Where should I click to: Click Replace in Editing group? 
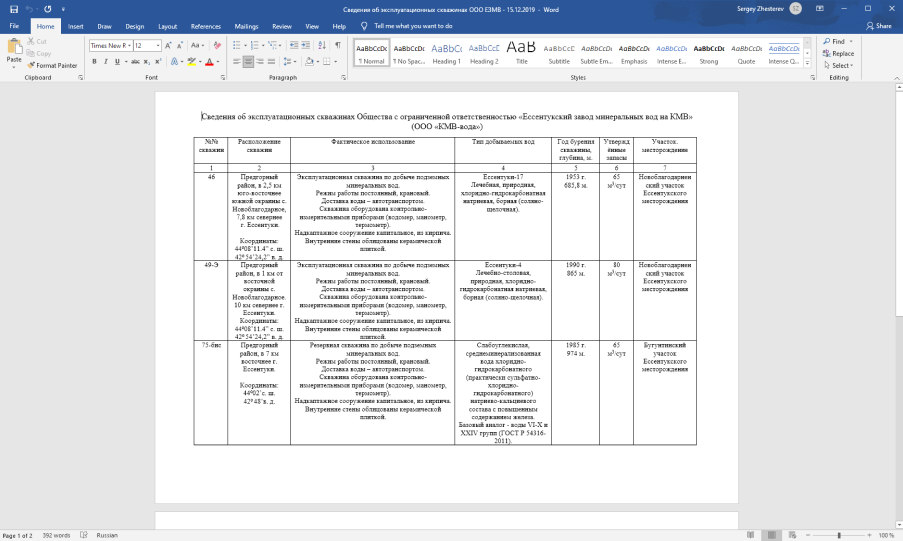click(838, 54)
